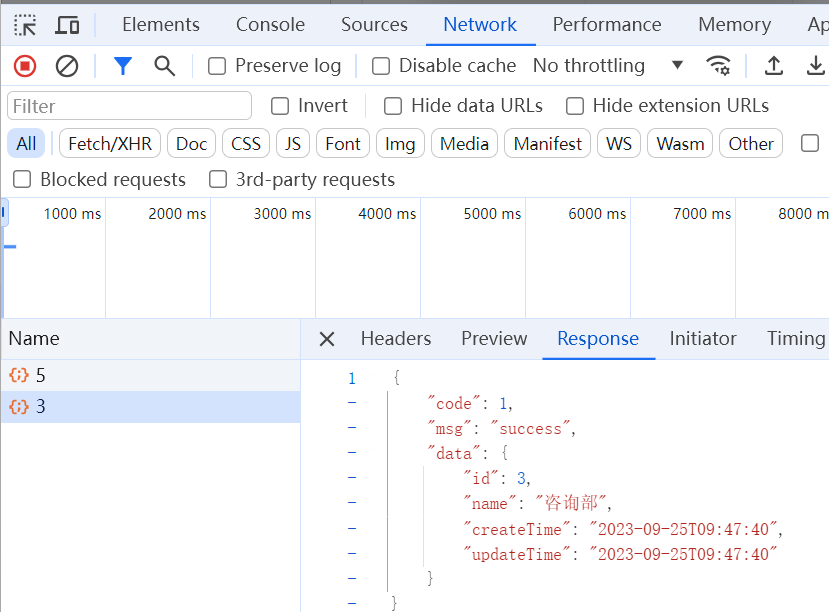
Task: Check 3rd-party requests
Action: click(218, 180)
